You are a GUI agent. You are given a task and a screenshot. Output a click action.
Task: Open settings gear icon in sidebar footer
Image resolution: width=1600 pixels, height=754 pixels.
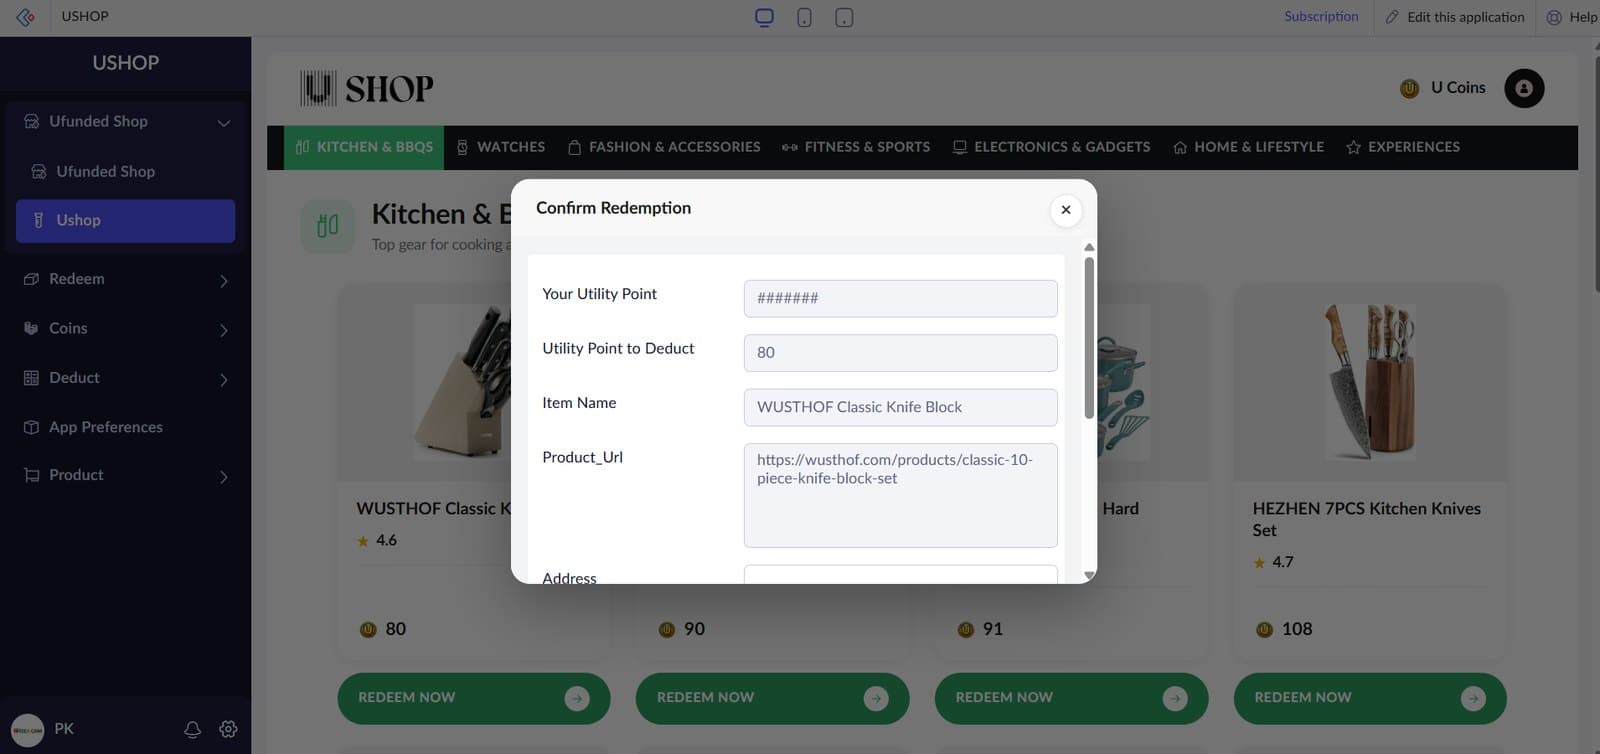click(x=228, y=729)
